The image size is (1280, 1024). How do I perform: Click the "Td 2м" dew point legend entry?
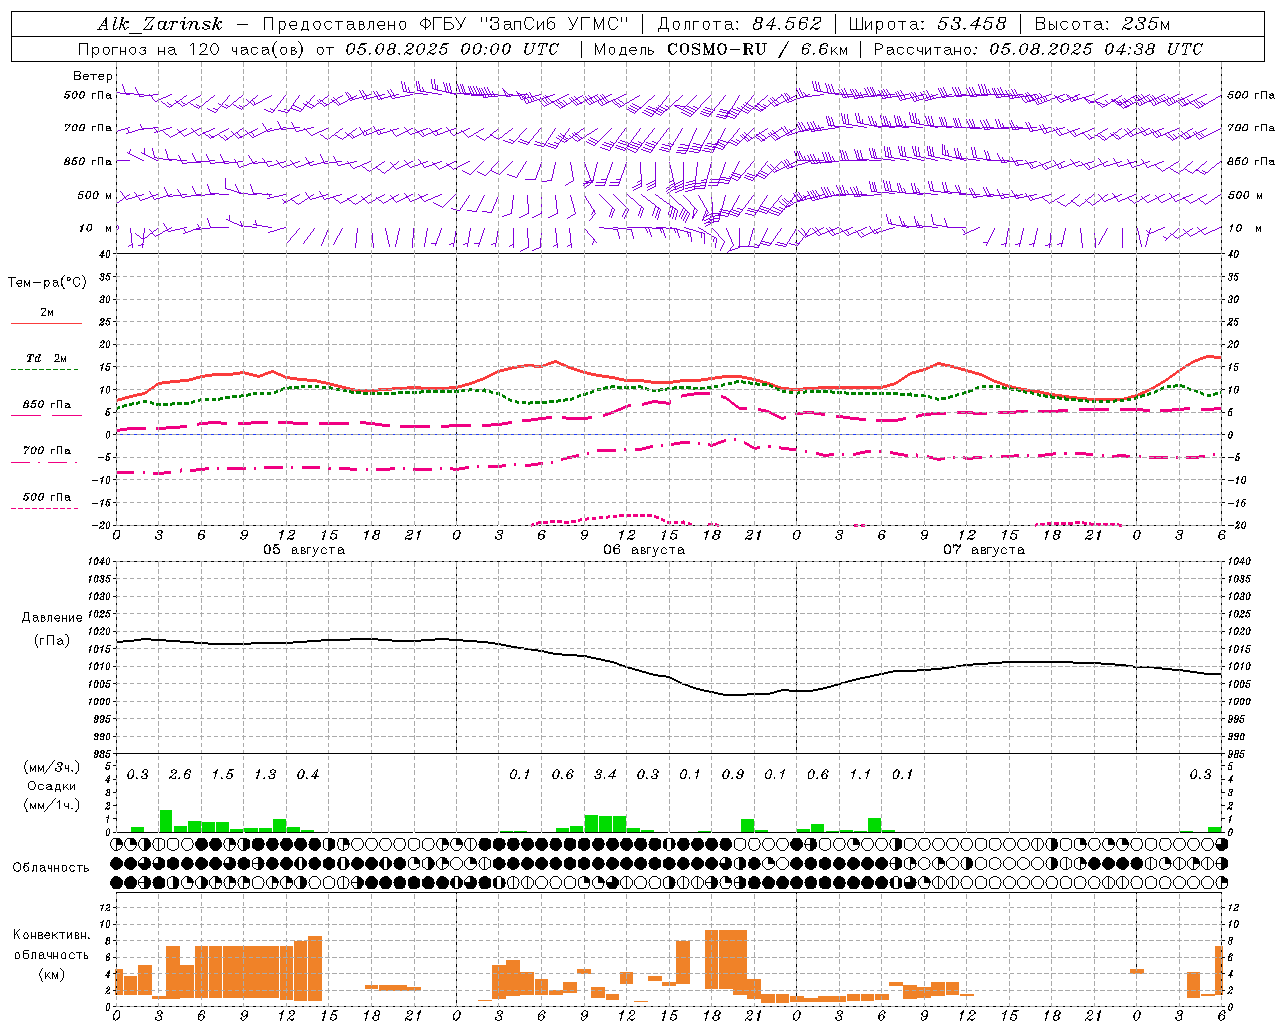[x=46, y=358]
